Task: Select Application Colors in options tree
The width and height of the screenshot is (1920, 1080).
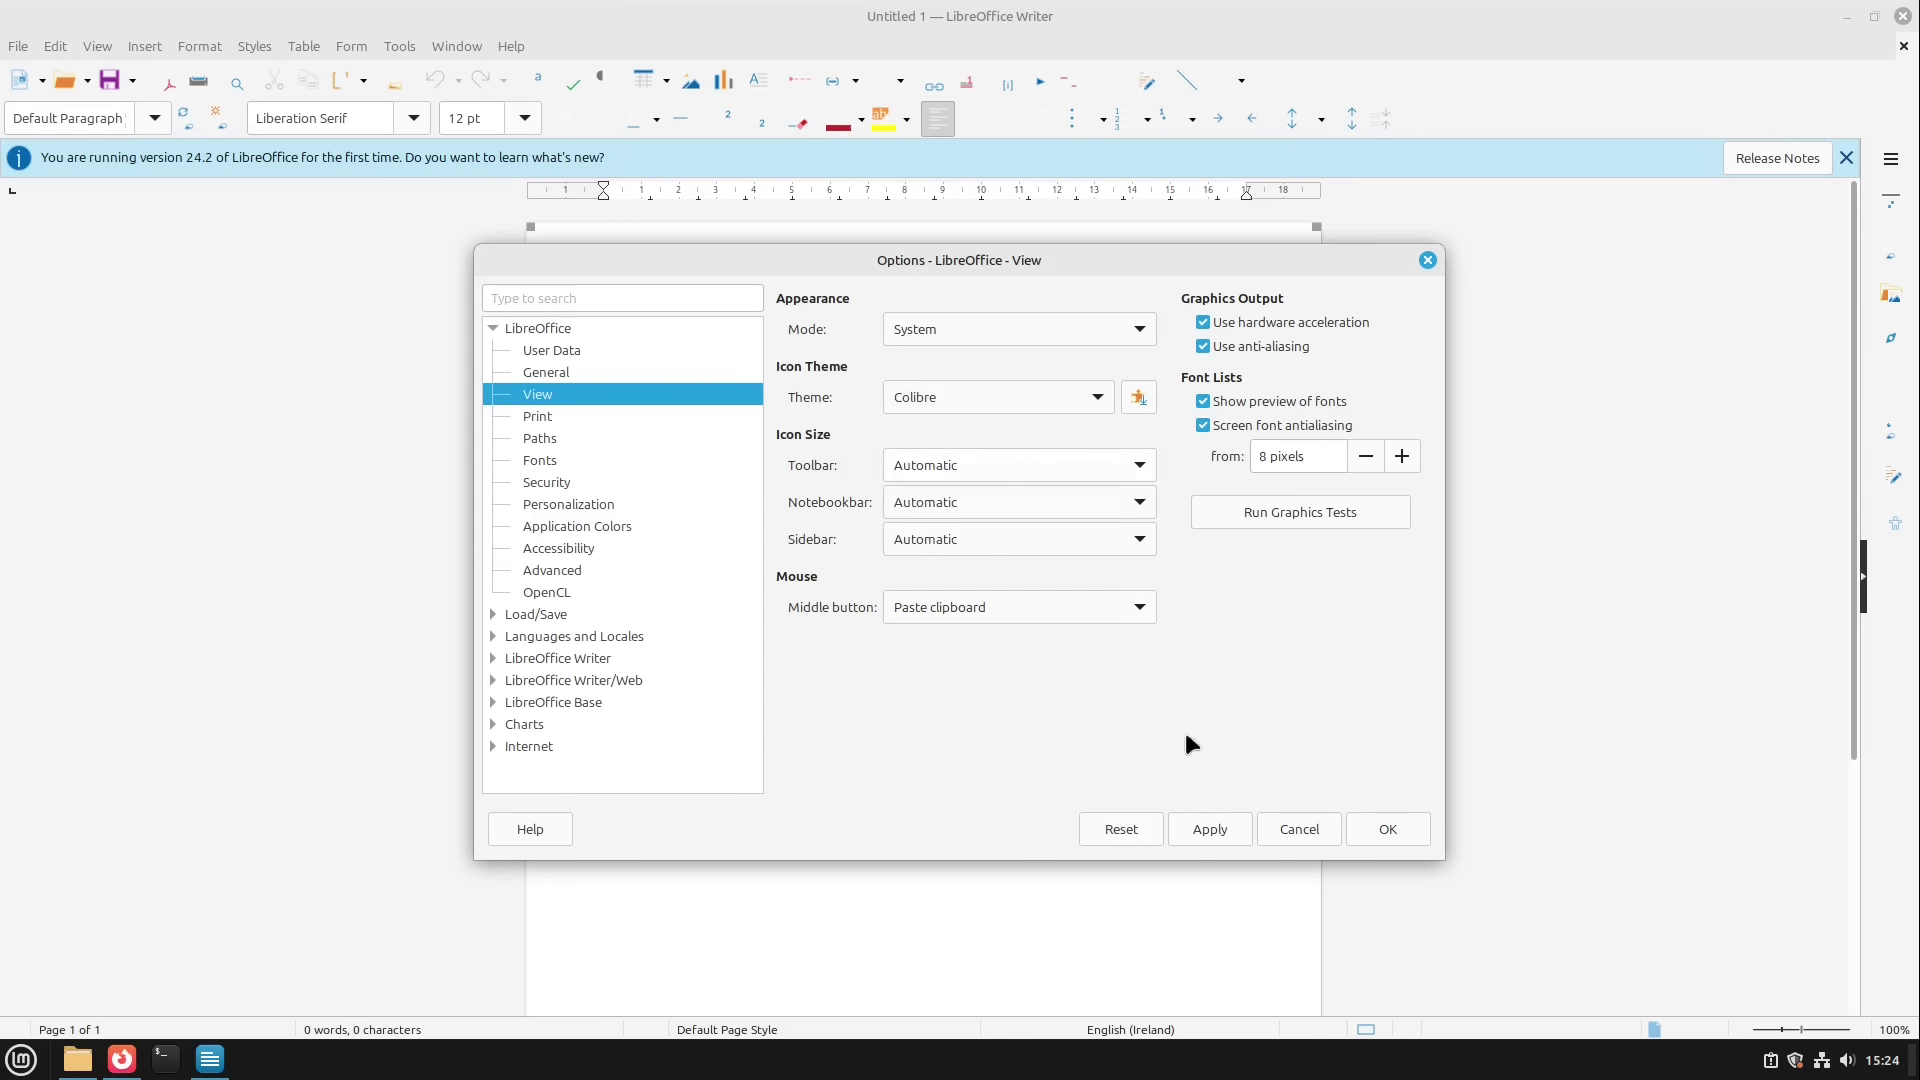Action: (577, 527)
